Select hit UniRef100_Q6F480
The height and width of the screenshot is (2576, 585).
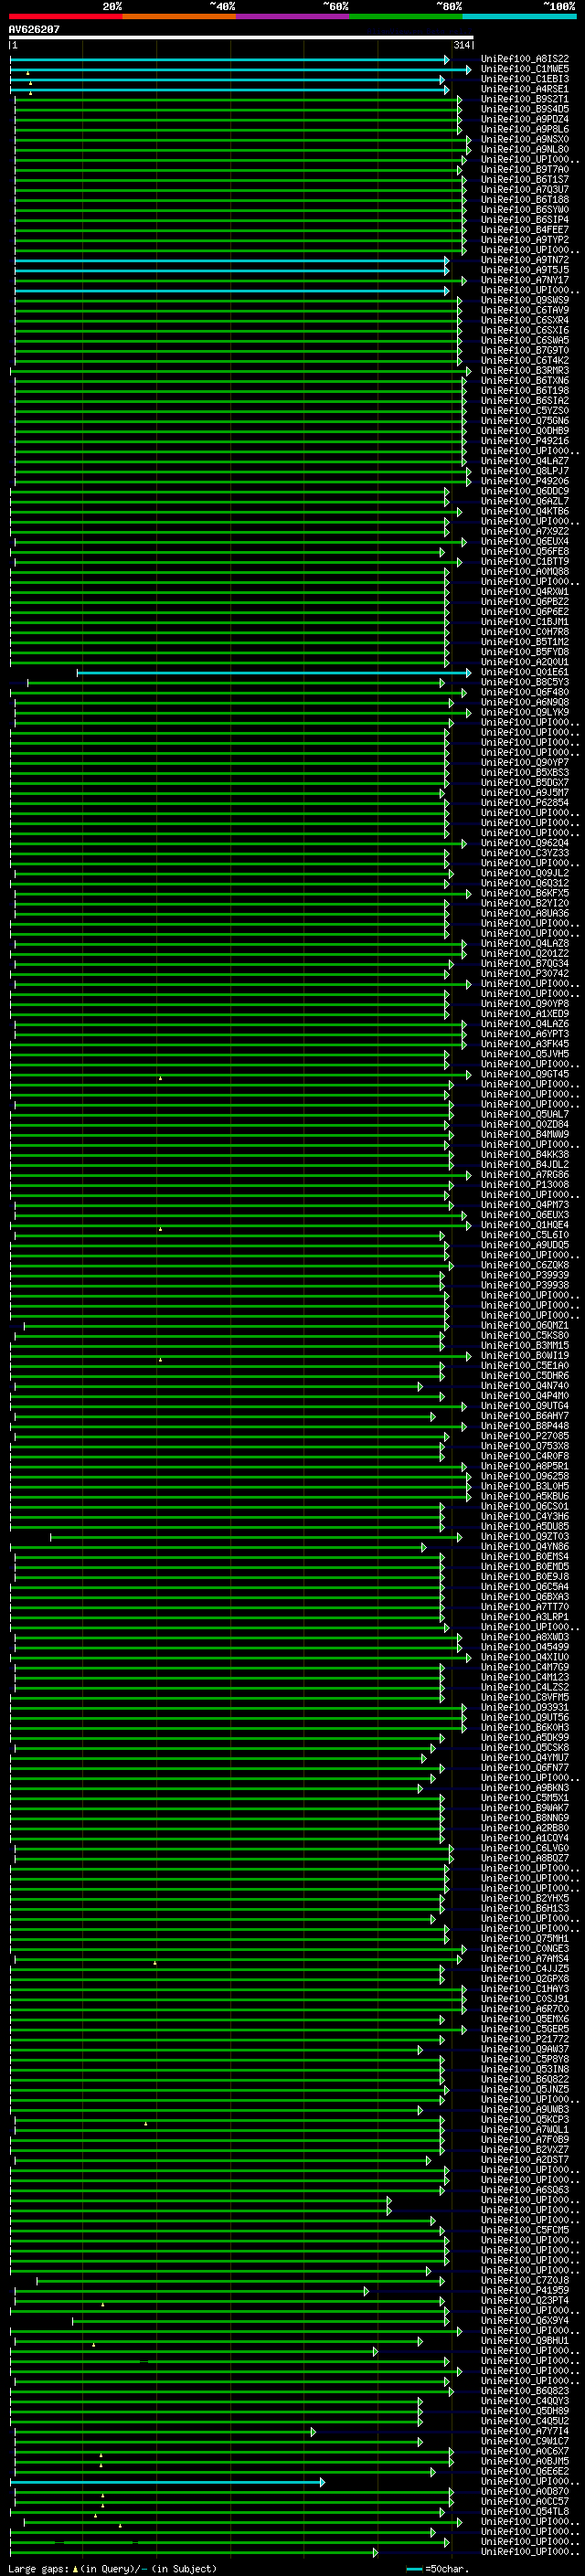525,693
